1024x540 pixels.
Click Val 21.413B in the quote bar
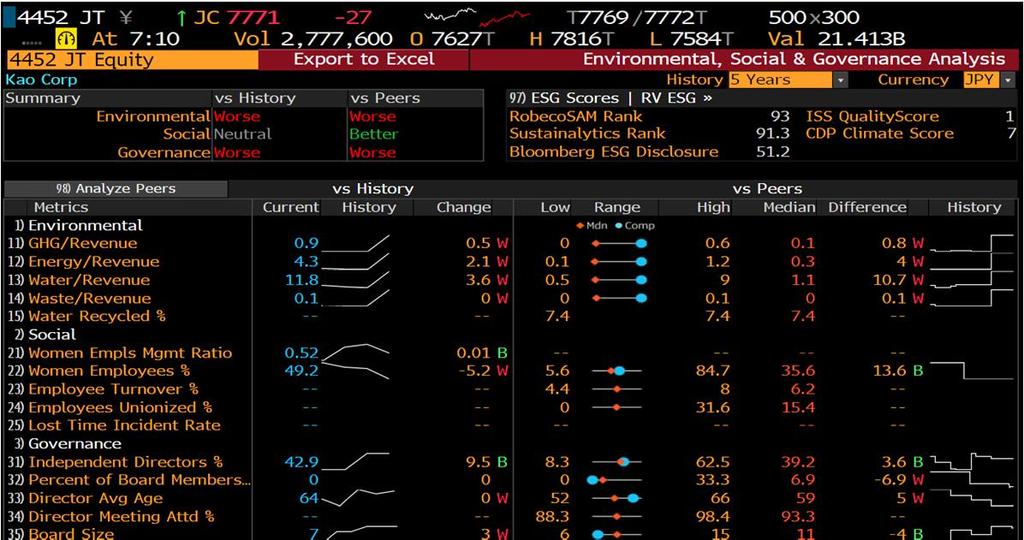coord(836,39)
